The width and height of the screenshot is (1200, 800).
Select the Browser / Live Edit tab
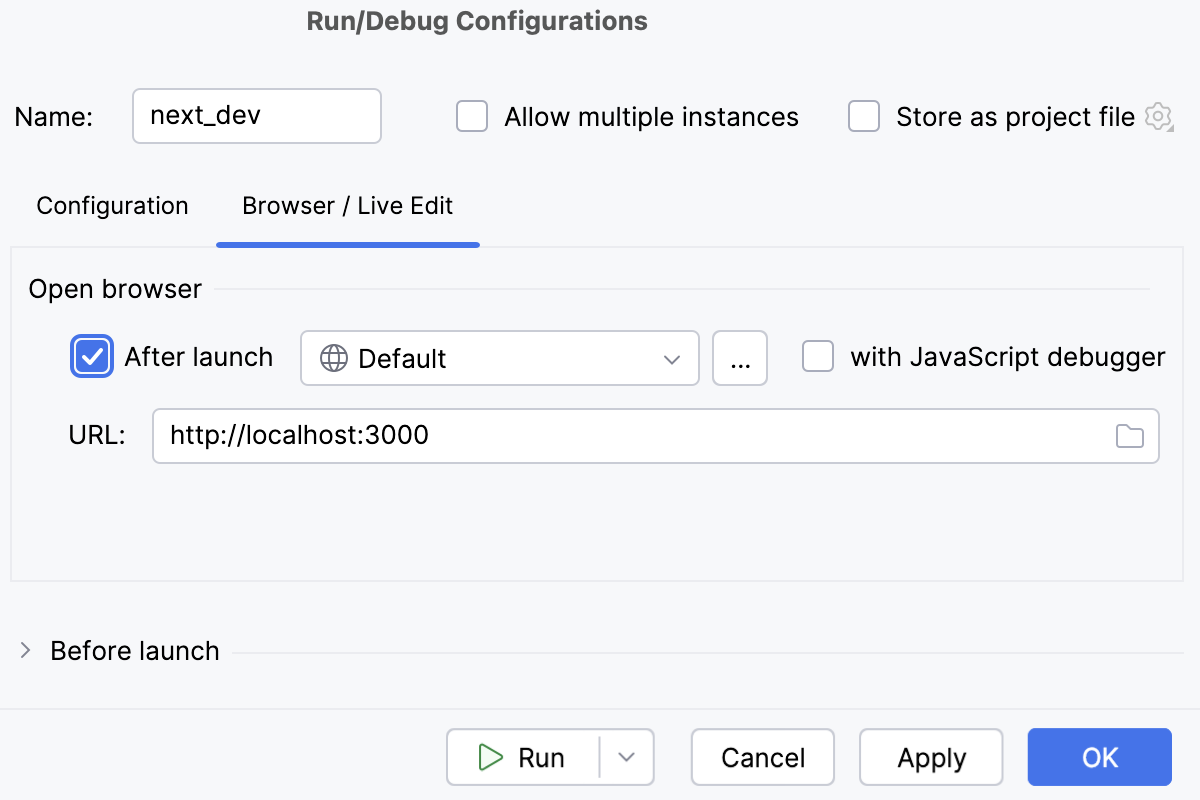347,206
